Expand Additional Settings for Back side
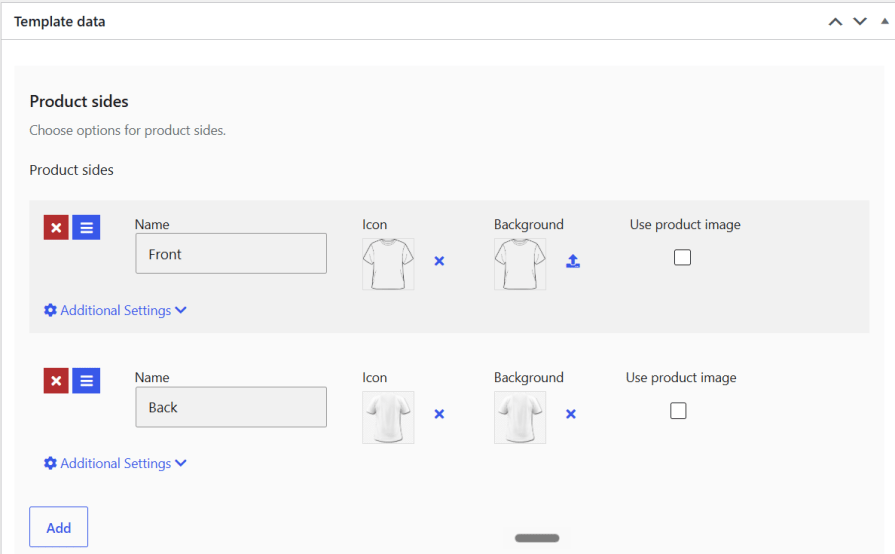Image resolution: width=895 pixels, height=554 pixels. pyautogui.click(x=115, y=463)
